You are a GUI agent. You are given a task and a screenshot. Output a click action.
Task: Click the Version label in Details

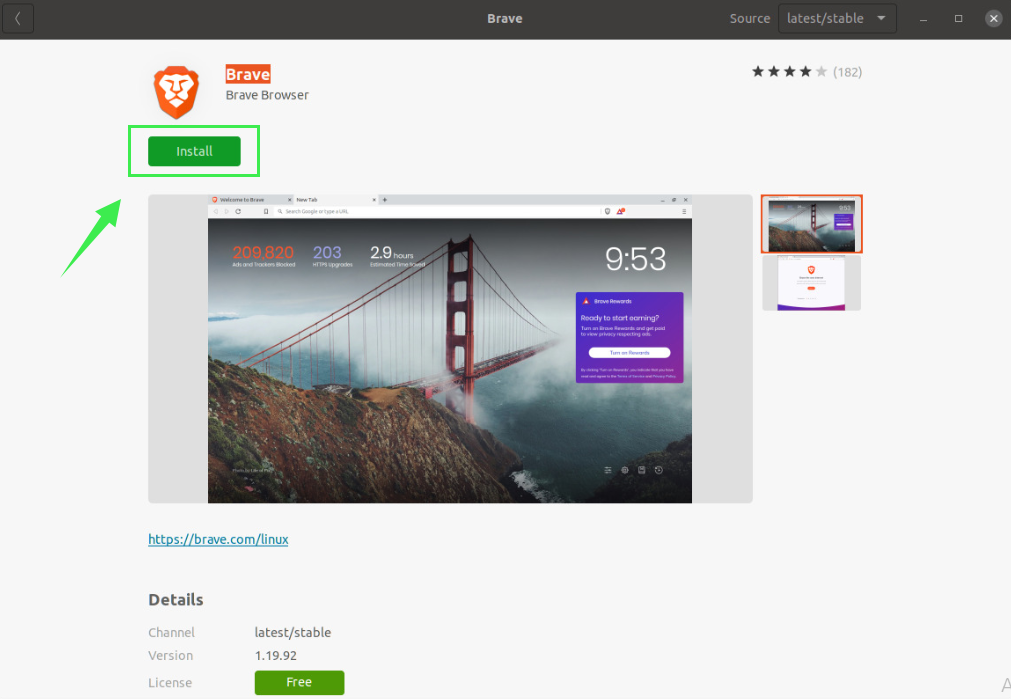point(170,656)
